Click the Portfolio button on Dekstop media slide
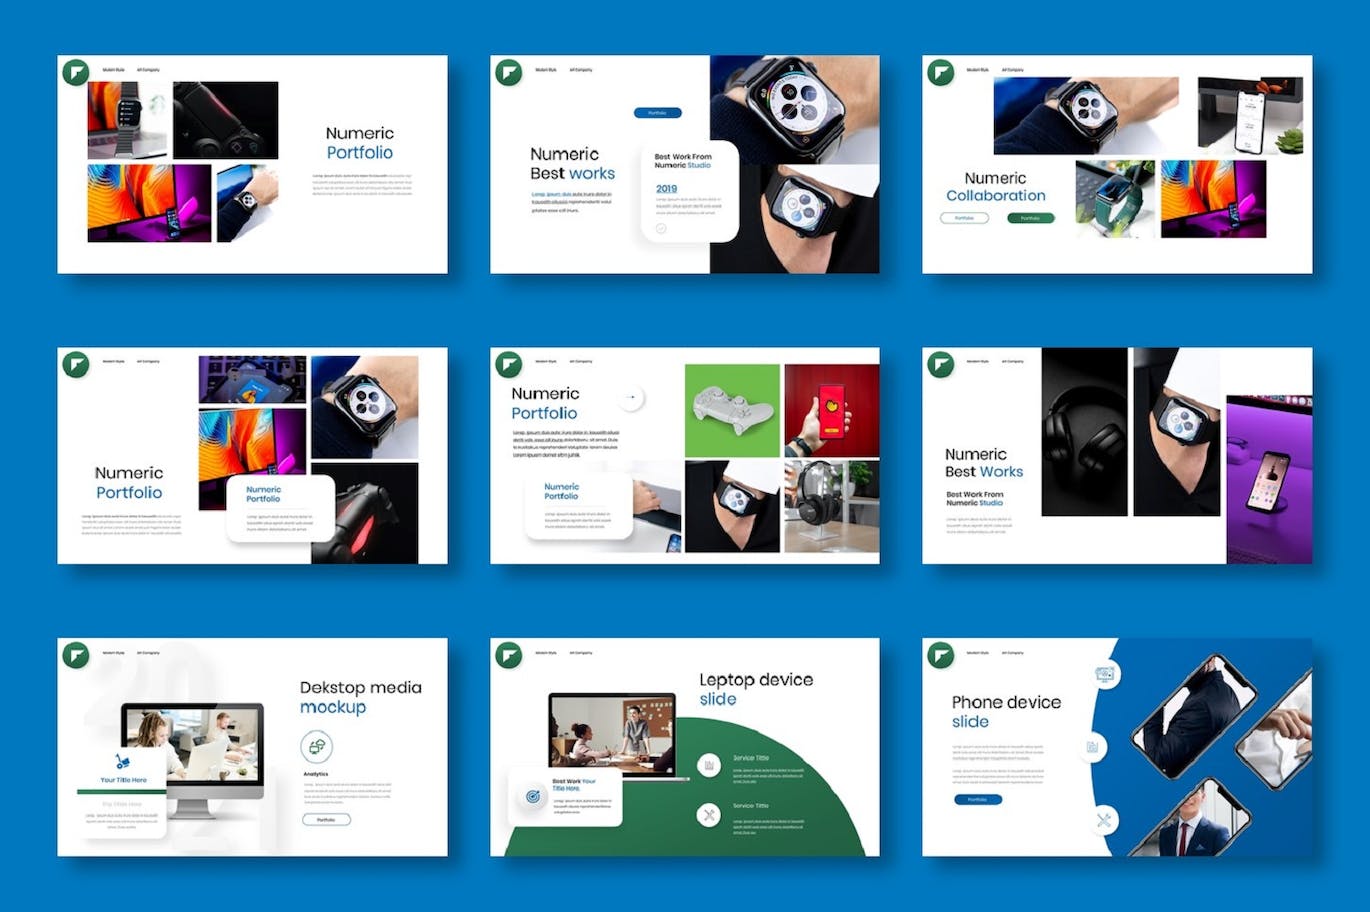The image size is (1370, 912). 326,820
